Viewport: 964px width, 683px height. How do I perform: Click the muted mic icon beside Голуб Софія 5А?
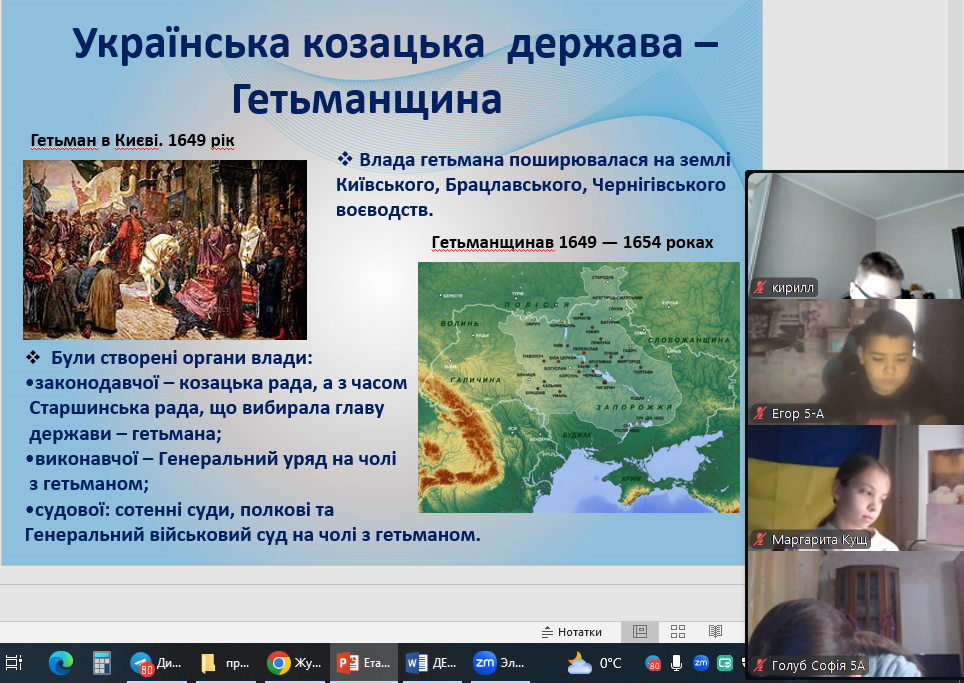pos(761,665)
